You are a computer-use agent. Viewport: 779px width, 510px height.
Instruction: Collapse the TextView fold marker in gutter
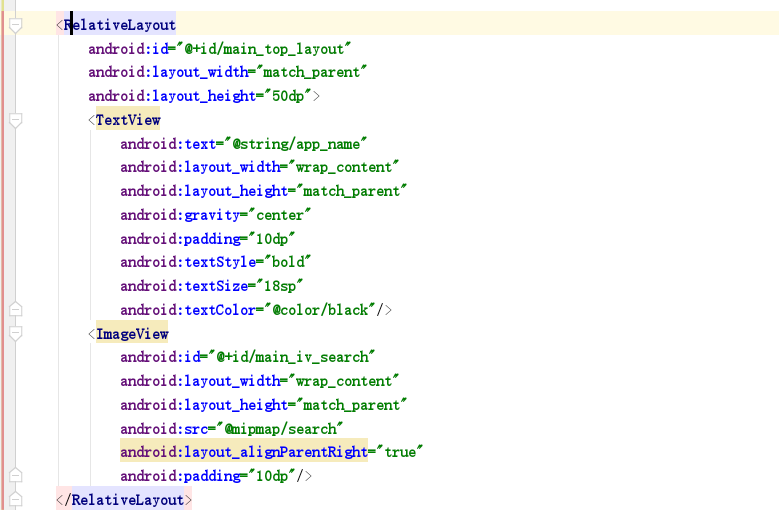click(15, 120)
